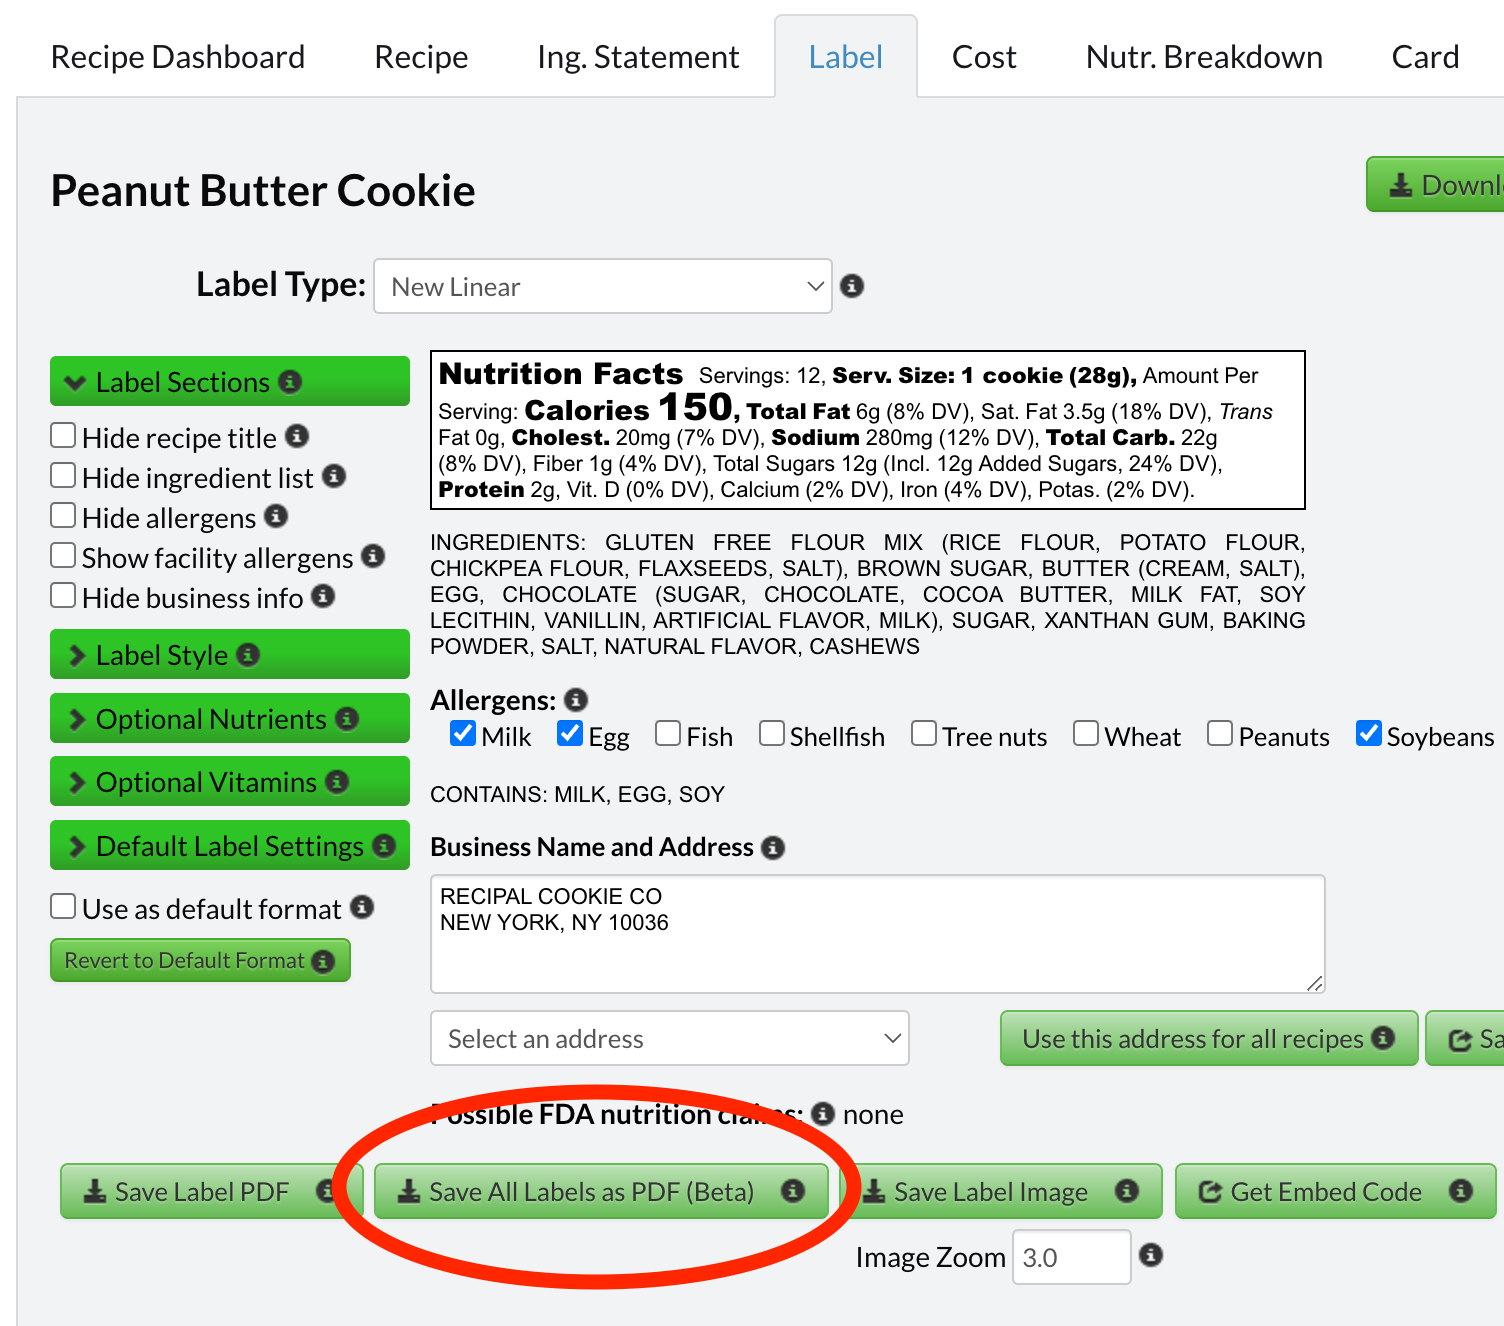This screenshot has width=1504, height=1326.
Task: Click Revert to Default Format button
Action: coord(199,961)
